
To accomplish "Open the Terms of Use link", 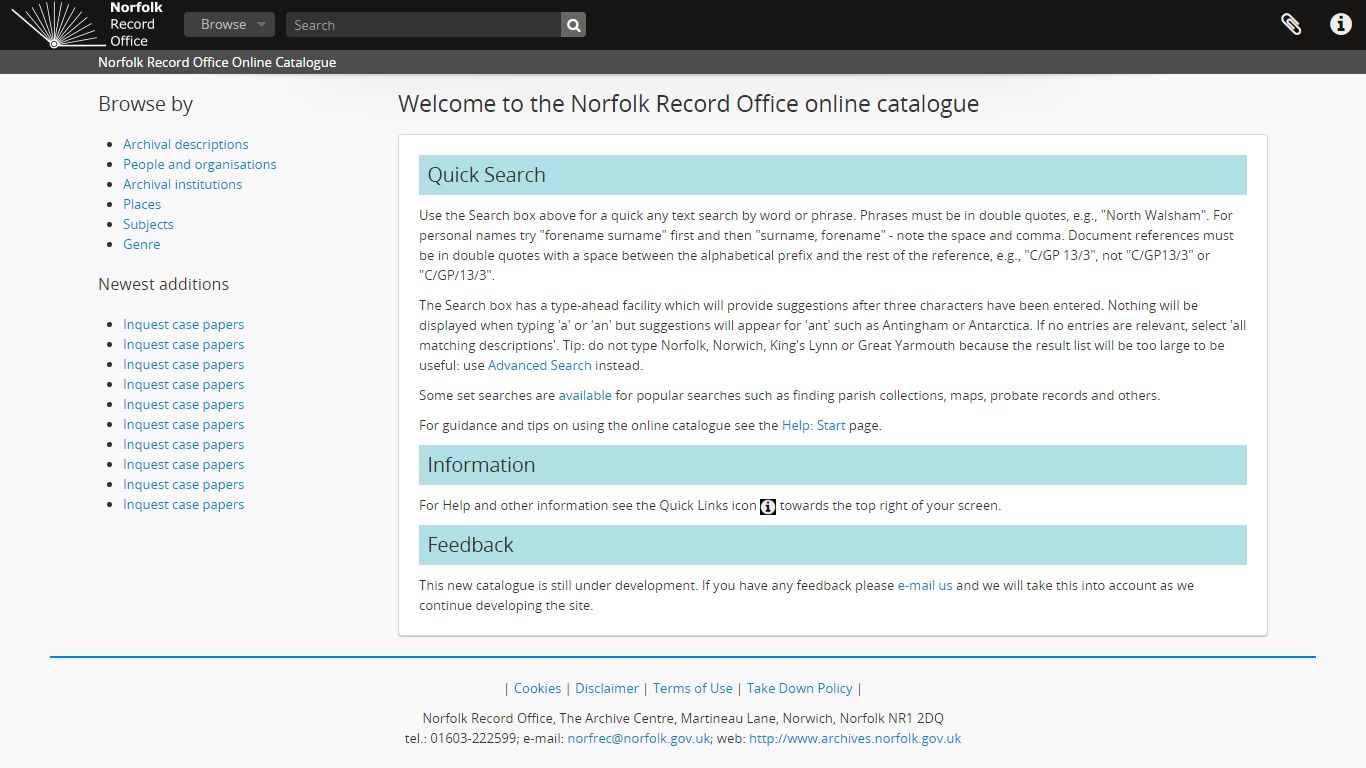I will point(693,688).
